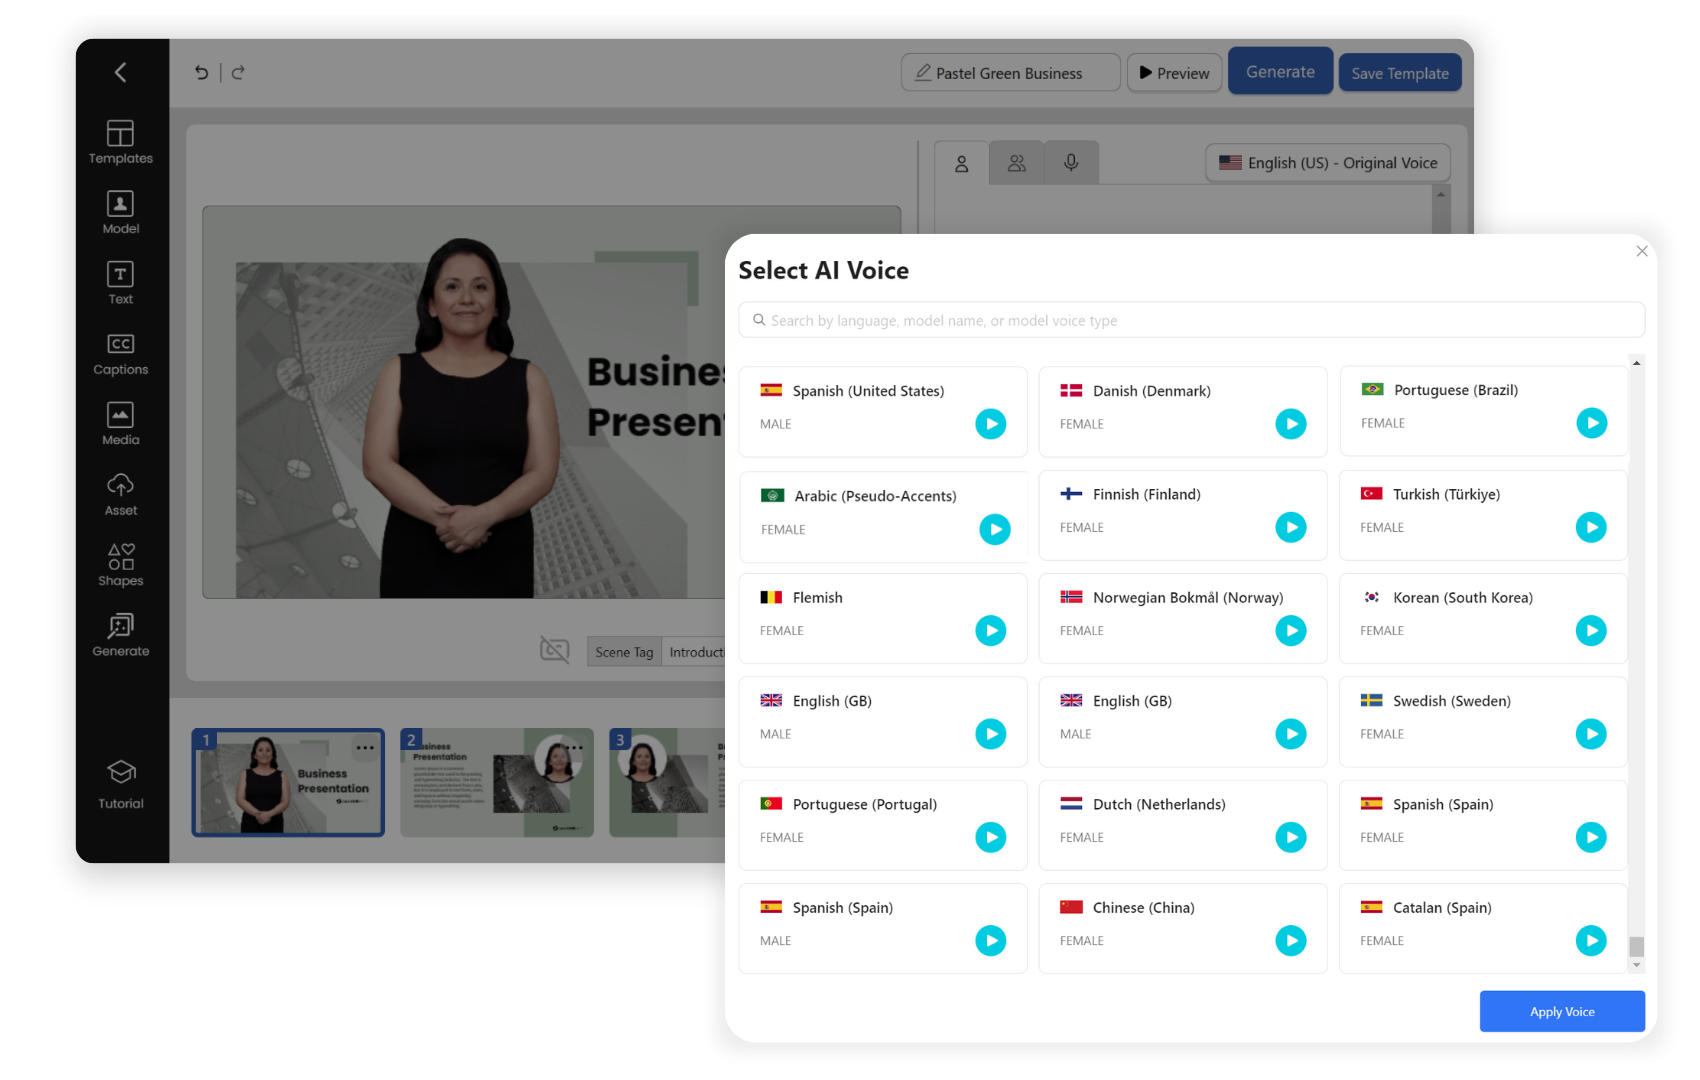Viewport: 1700px width, 1080px height.
Task: Select the Korean (South Korea) voice card
Action: point(1483,618)
